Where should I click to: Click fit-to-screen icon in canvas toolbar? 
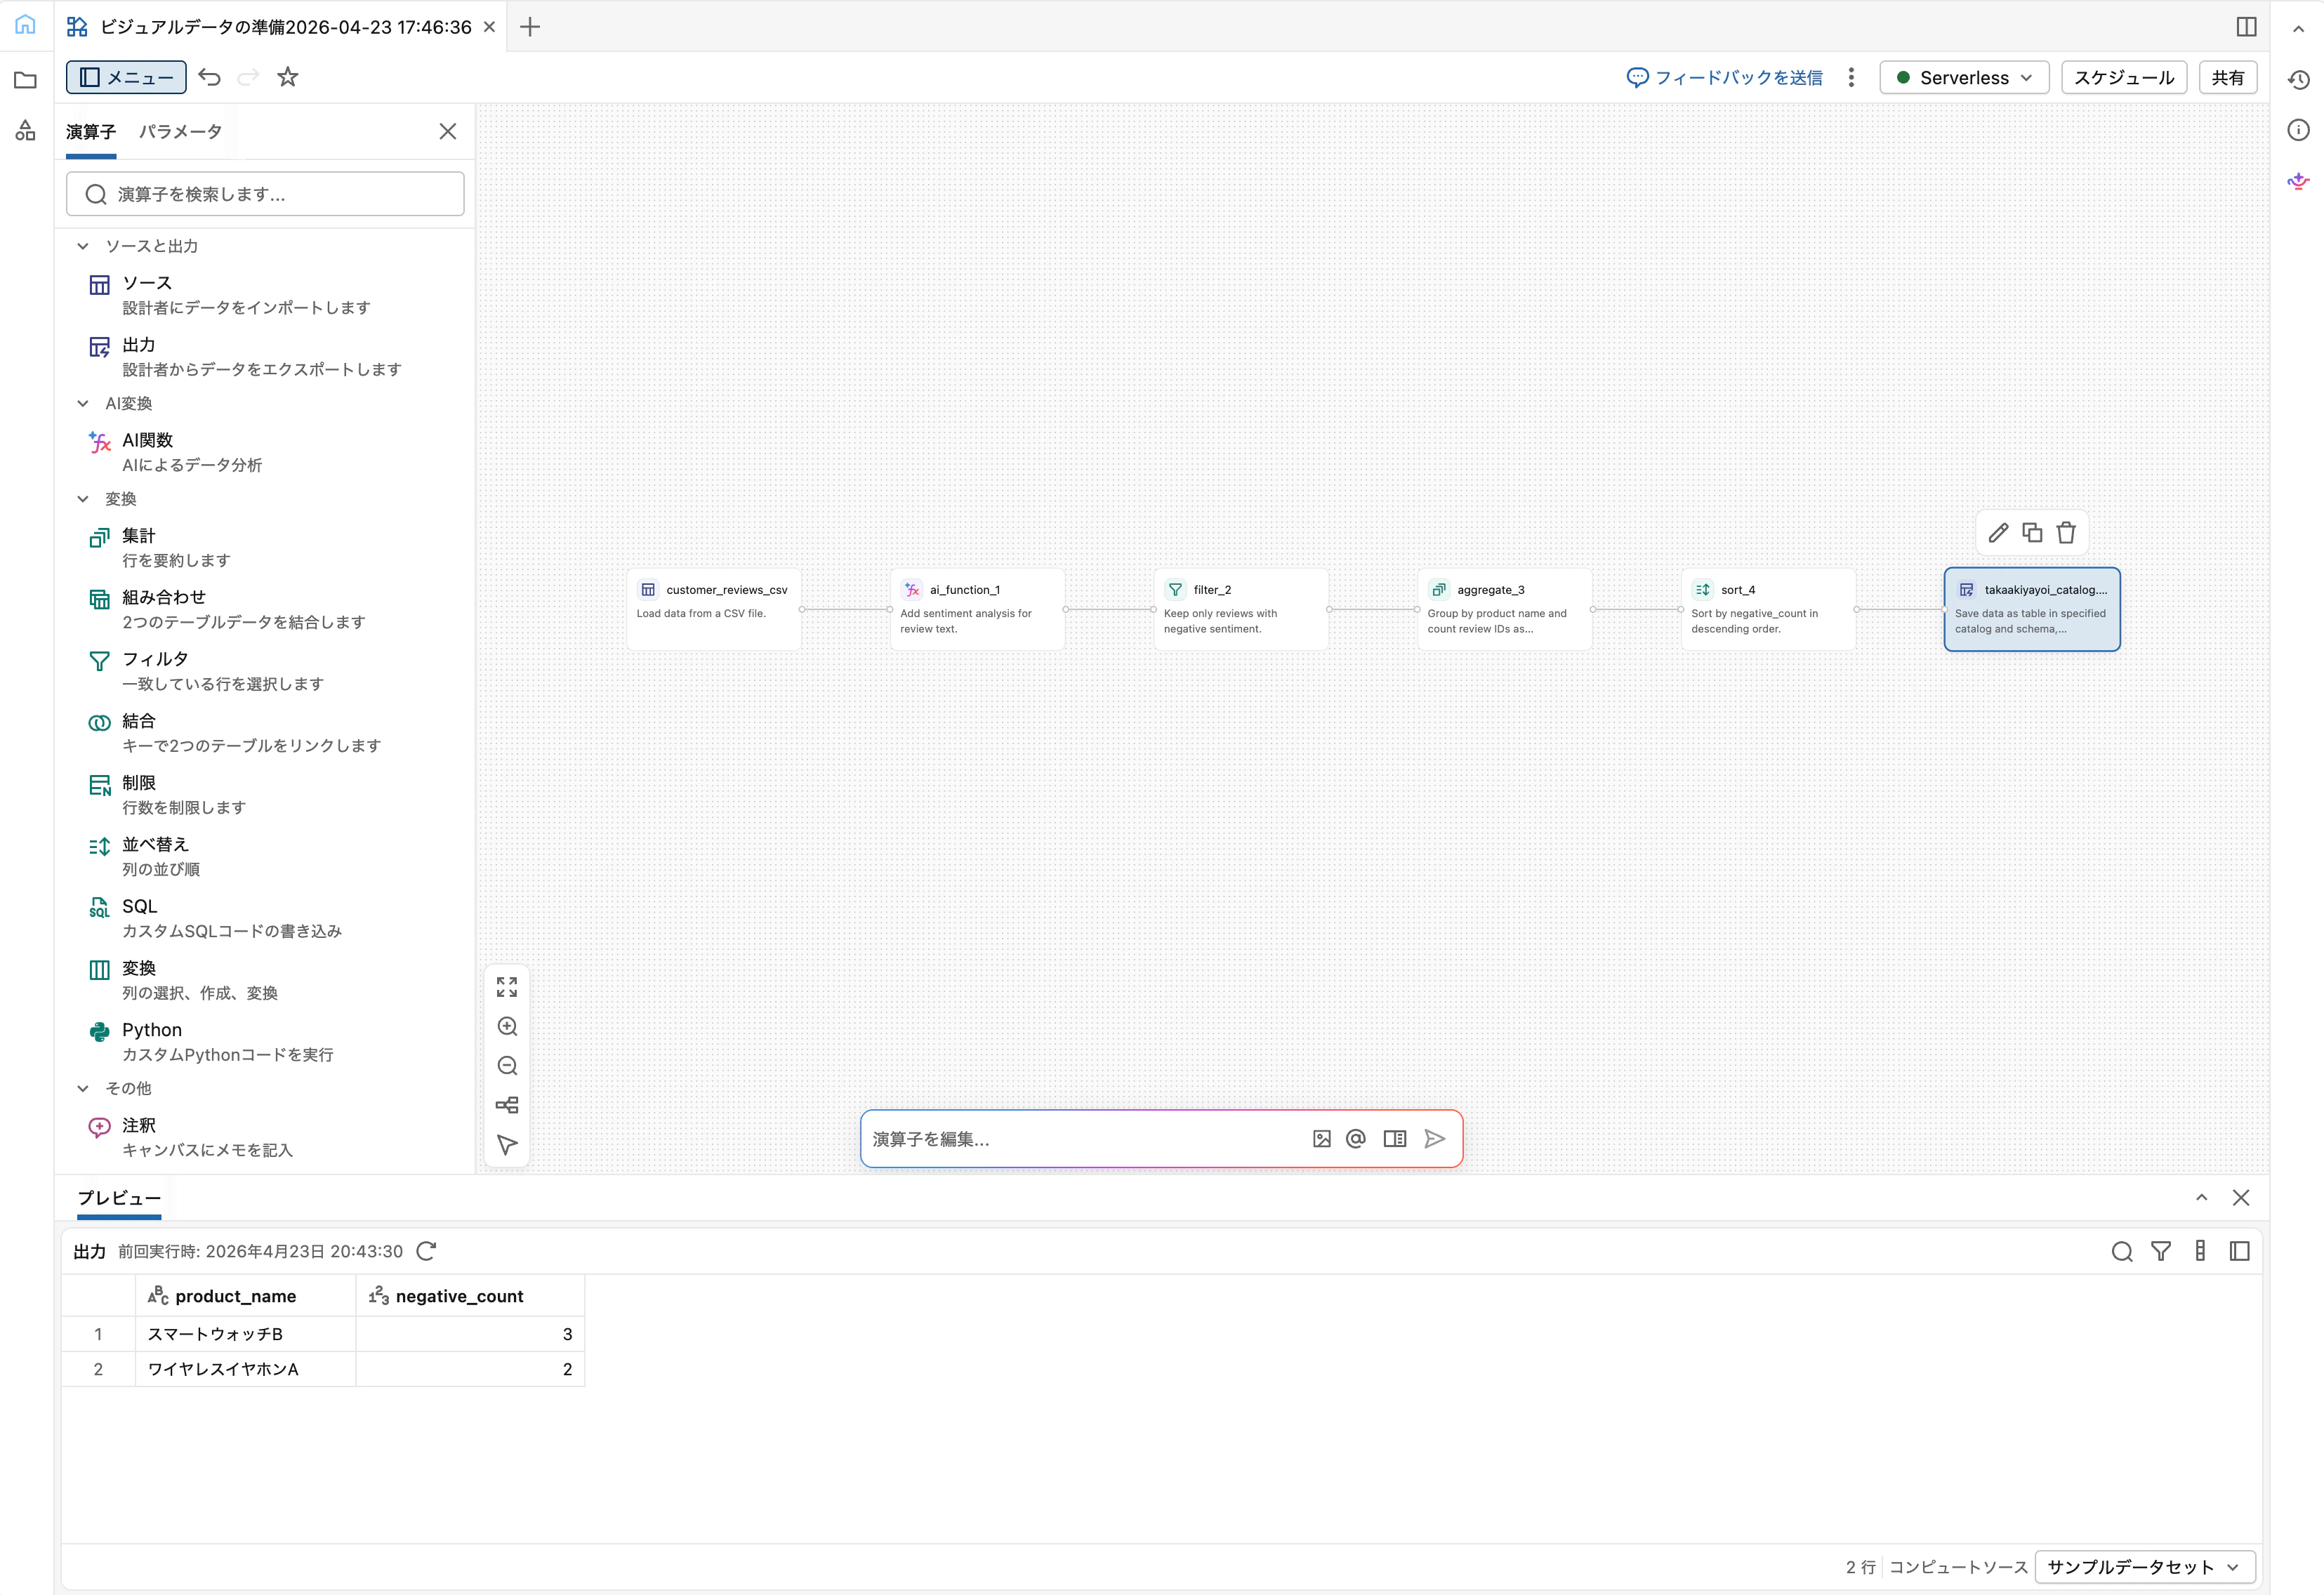(507, 987)
